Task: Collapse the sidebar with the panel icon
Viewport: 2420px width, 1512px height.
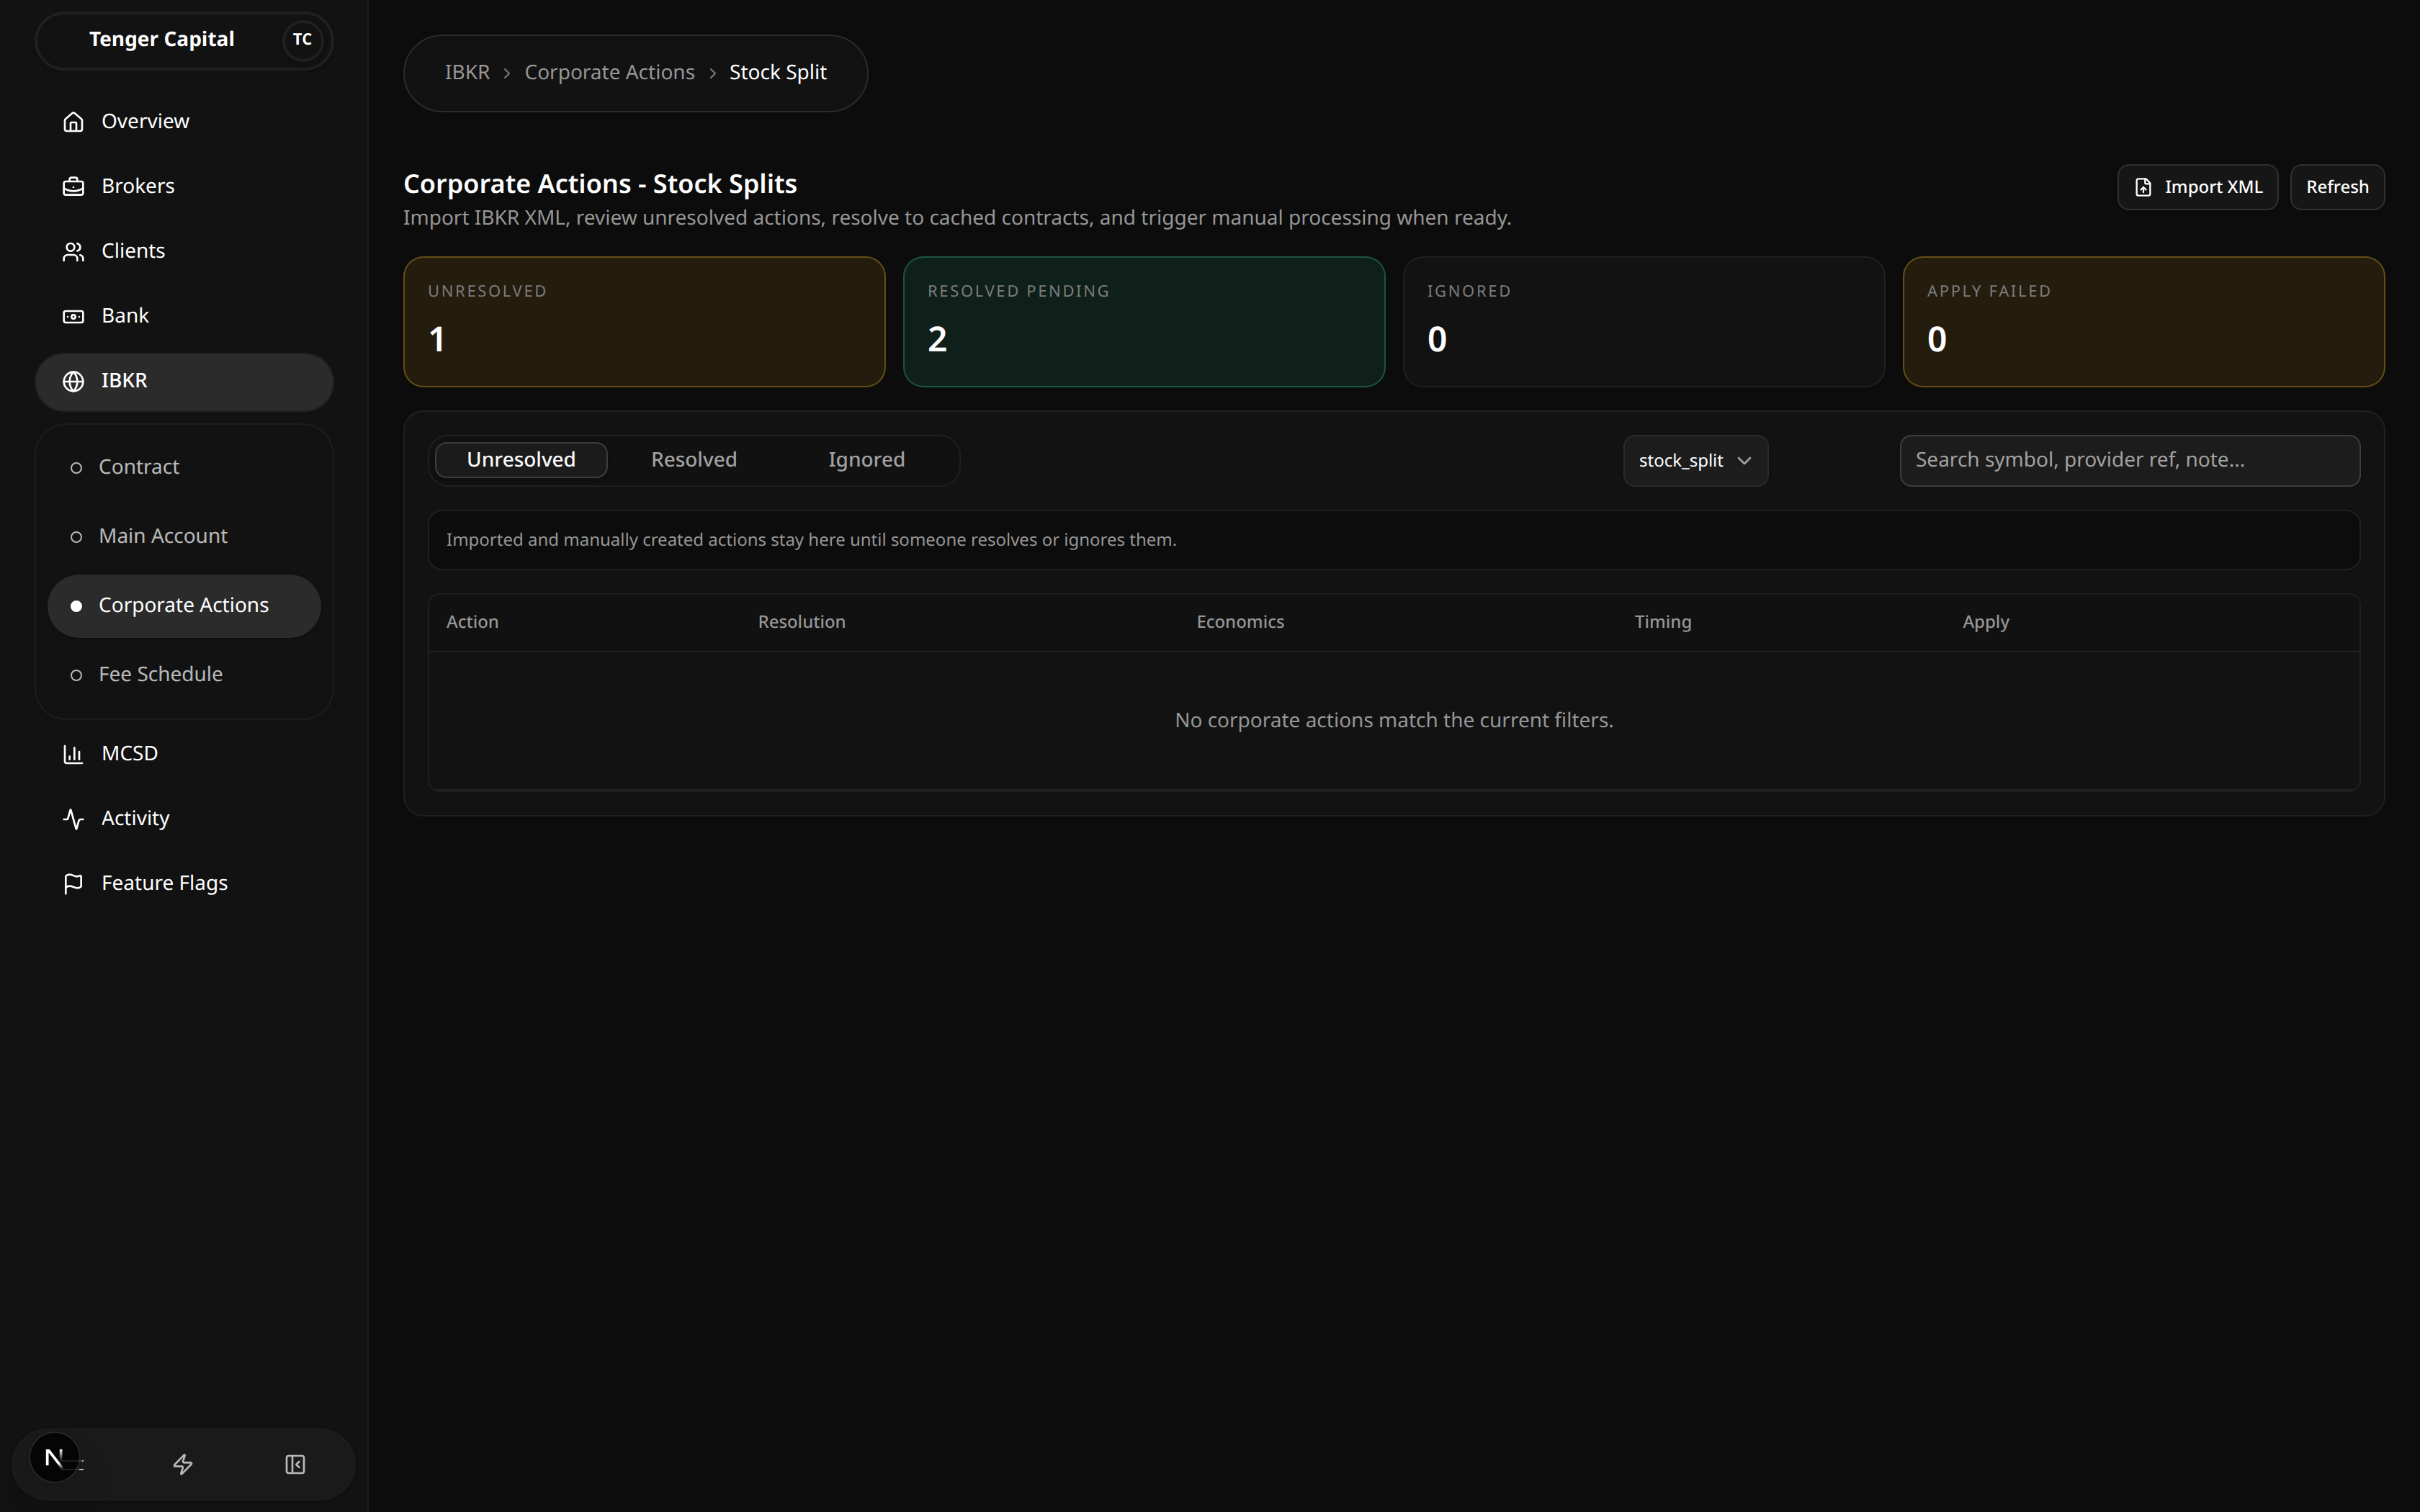Action: [x=295, y=1464]
